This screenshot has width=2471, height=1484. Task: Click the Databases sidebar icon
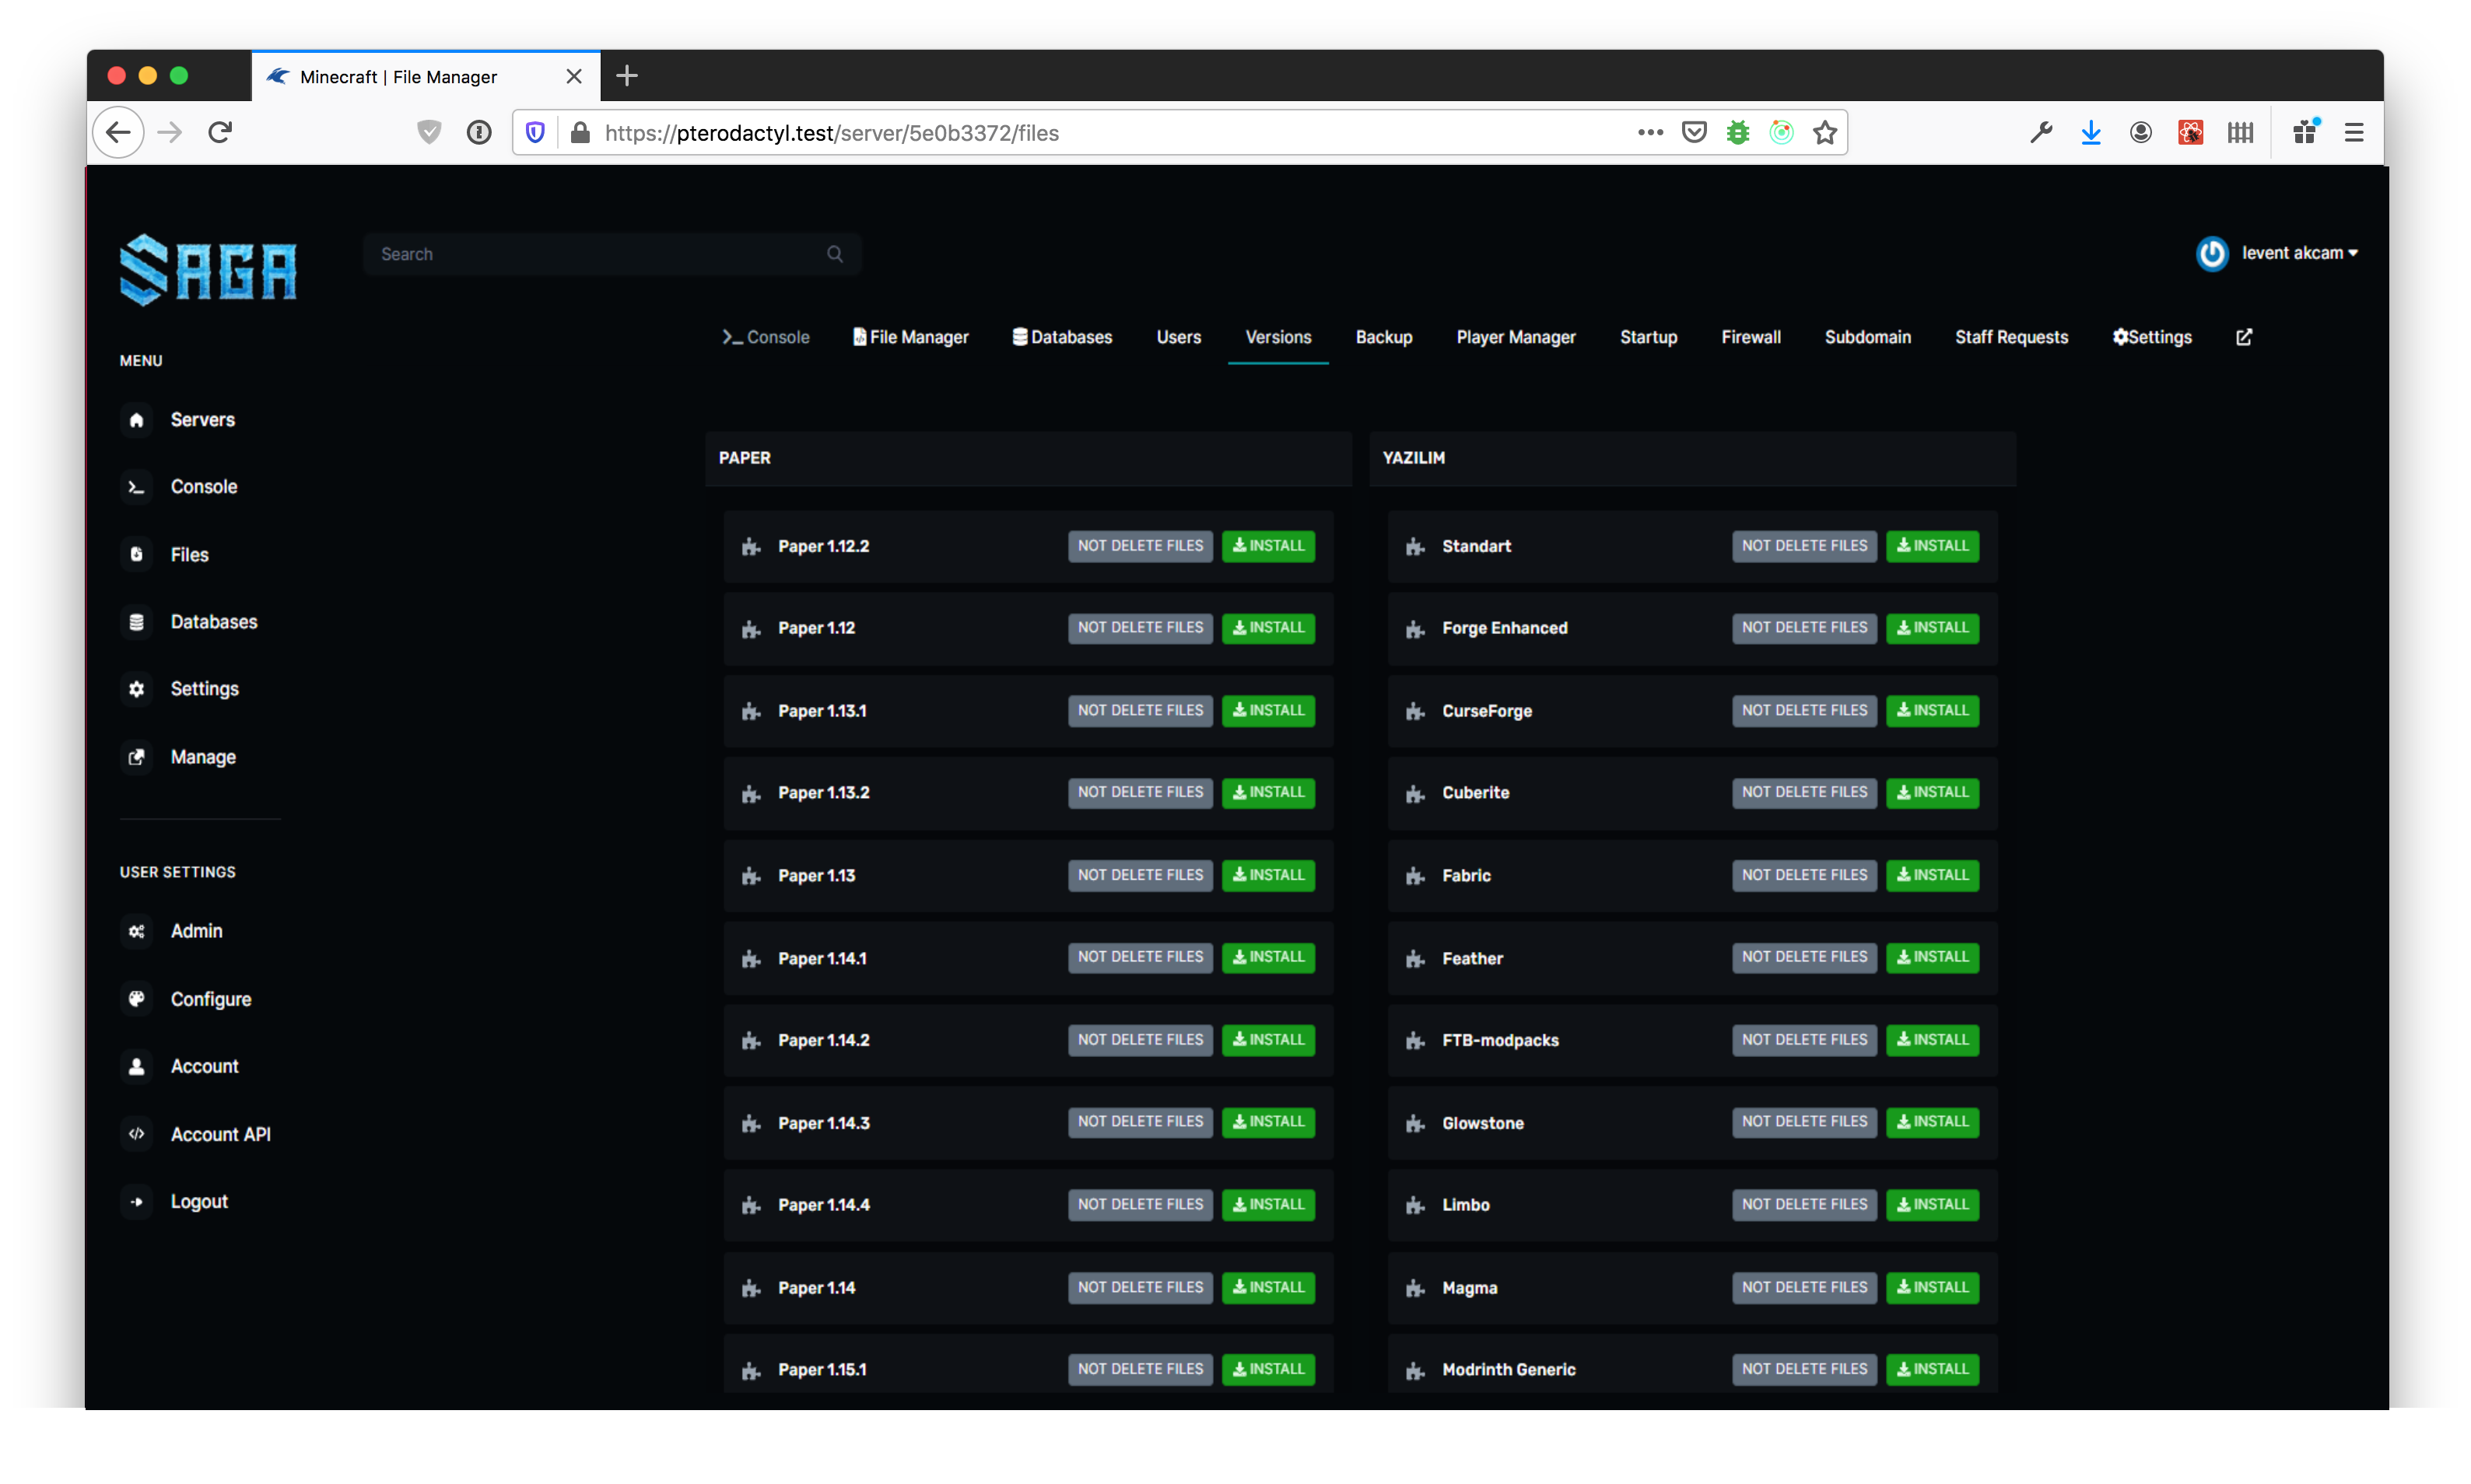[137, 622]
